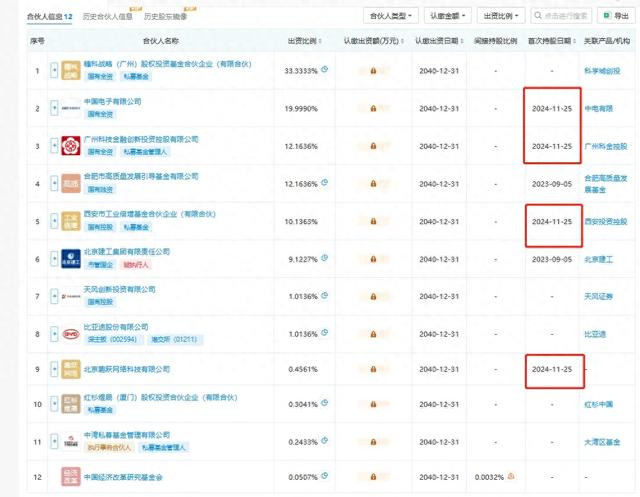The image size is (640, 497).
Task: Click the pie icon beside 9.1227%
Action: [x=324, y=258]
